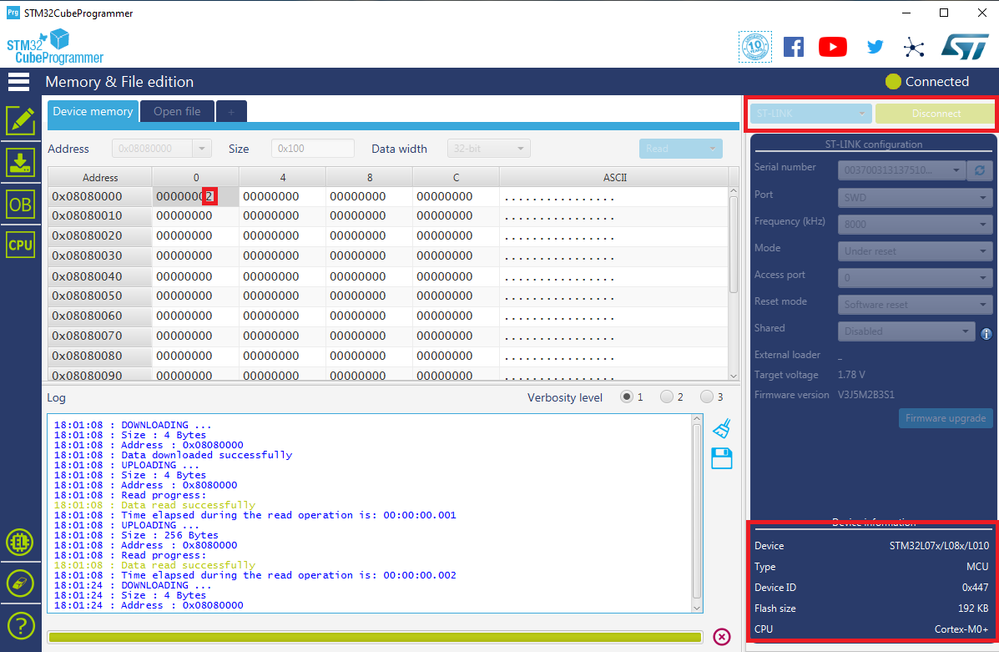Open the Access port dropdown

tap(915, 278)
